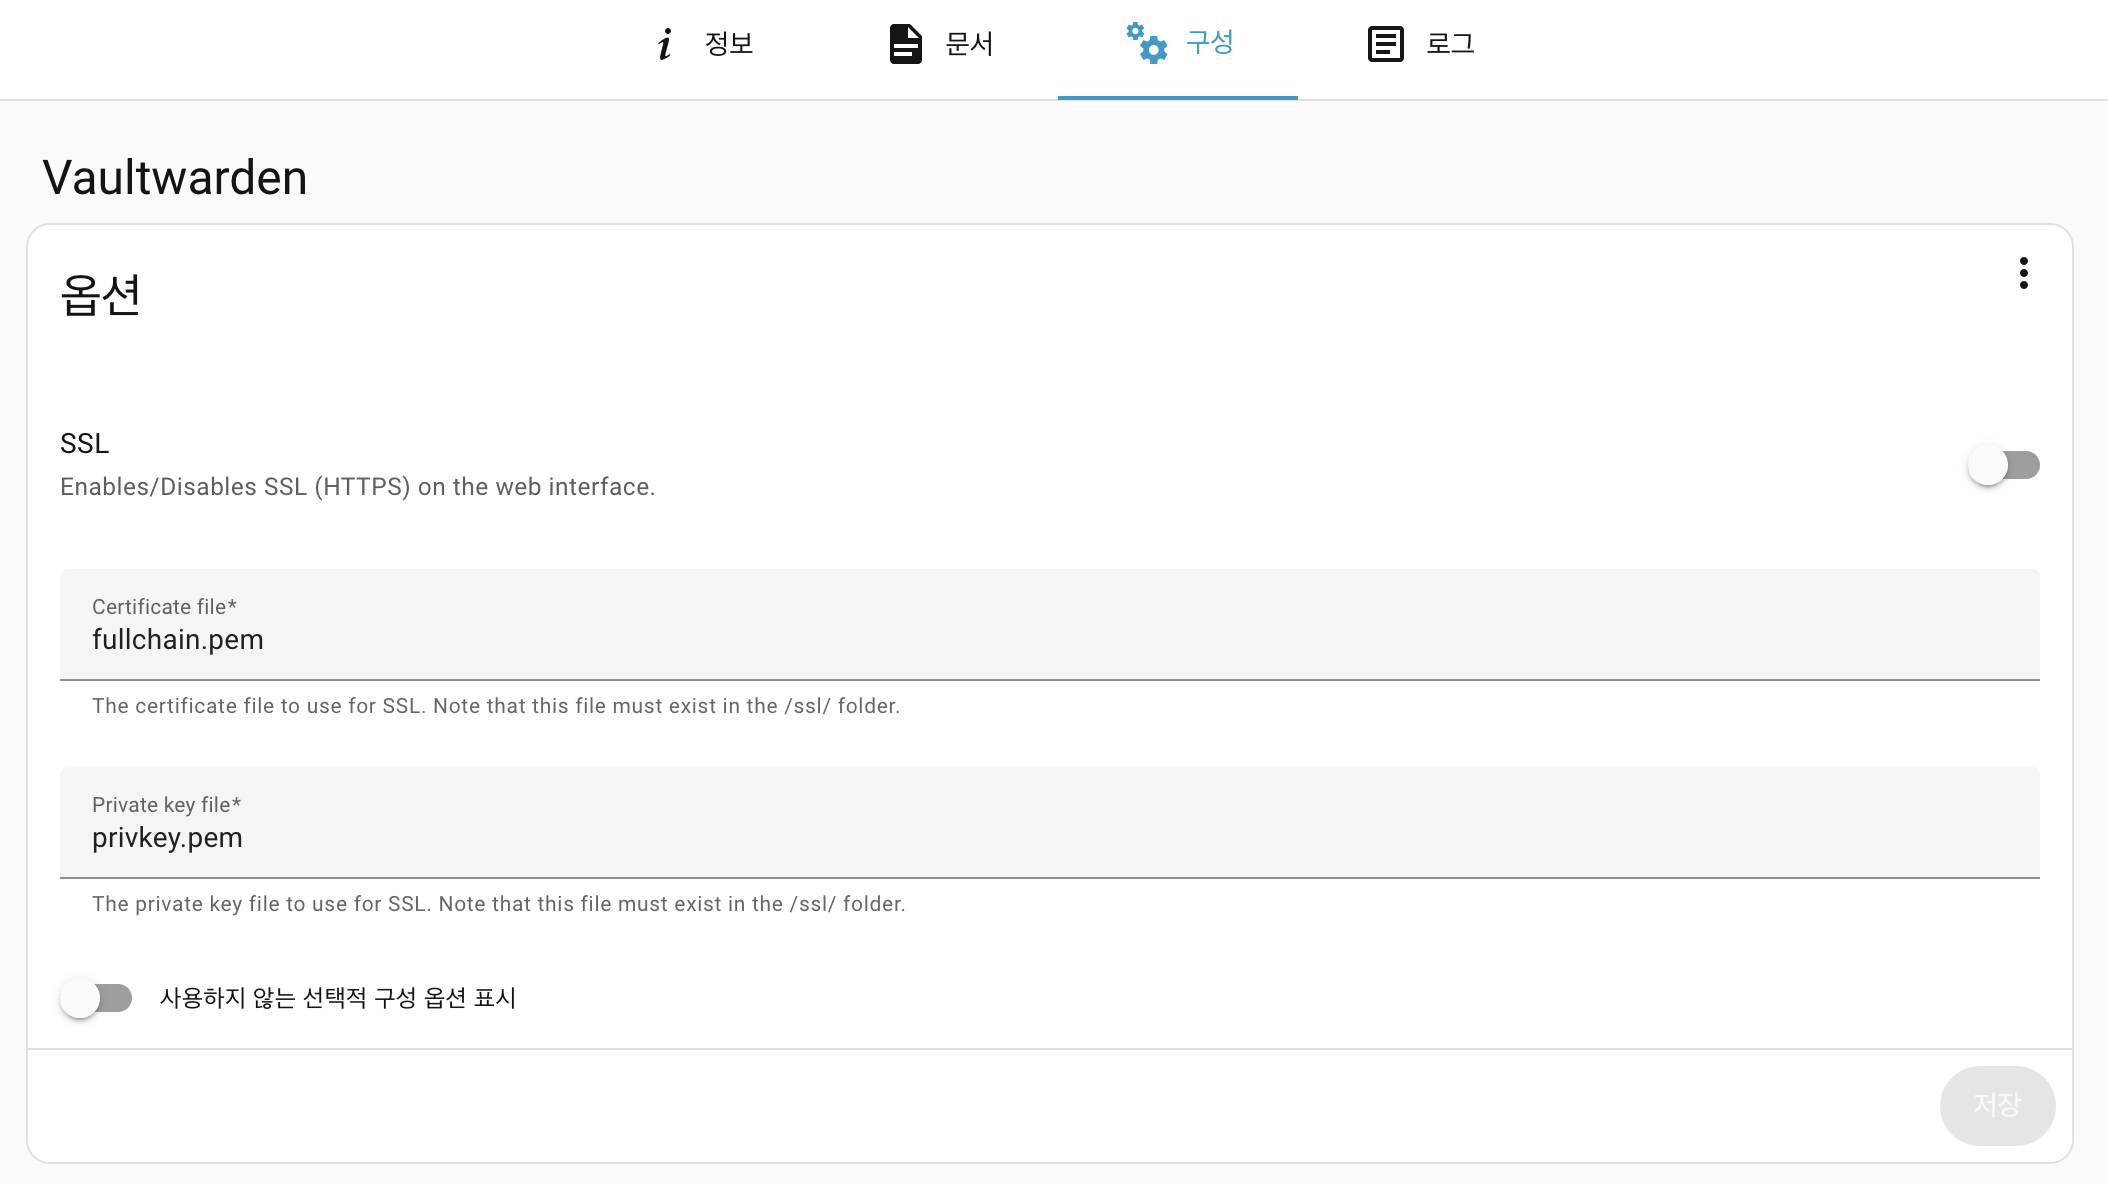Click the log lines icon

[1386, 44]
